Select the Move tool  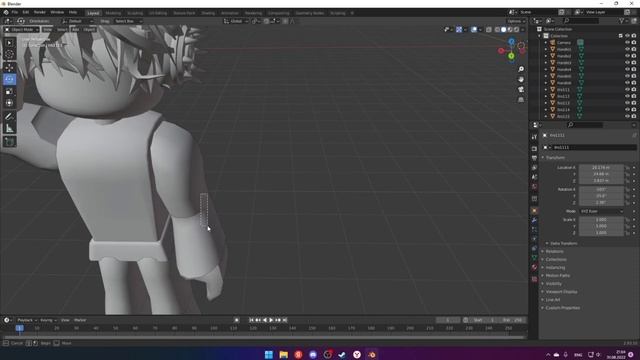click(9, 67)
